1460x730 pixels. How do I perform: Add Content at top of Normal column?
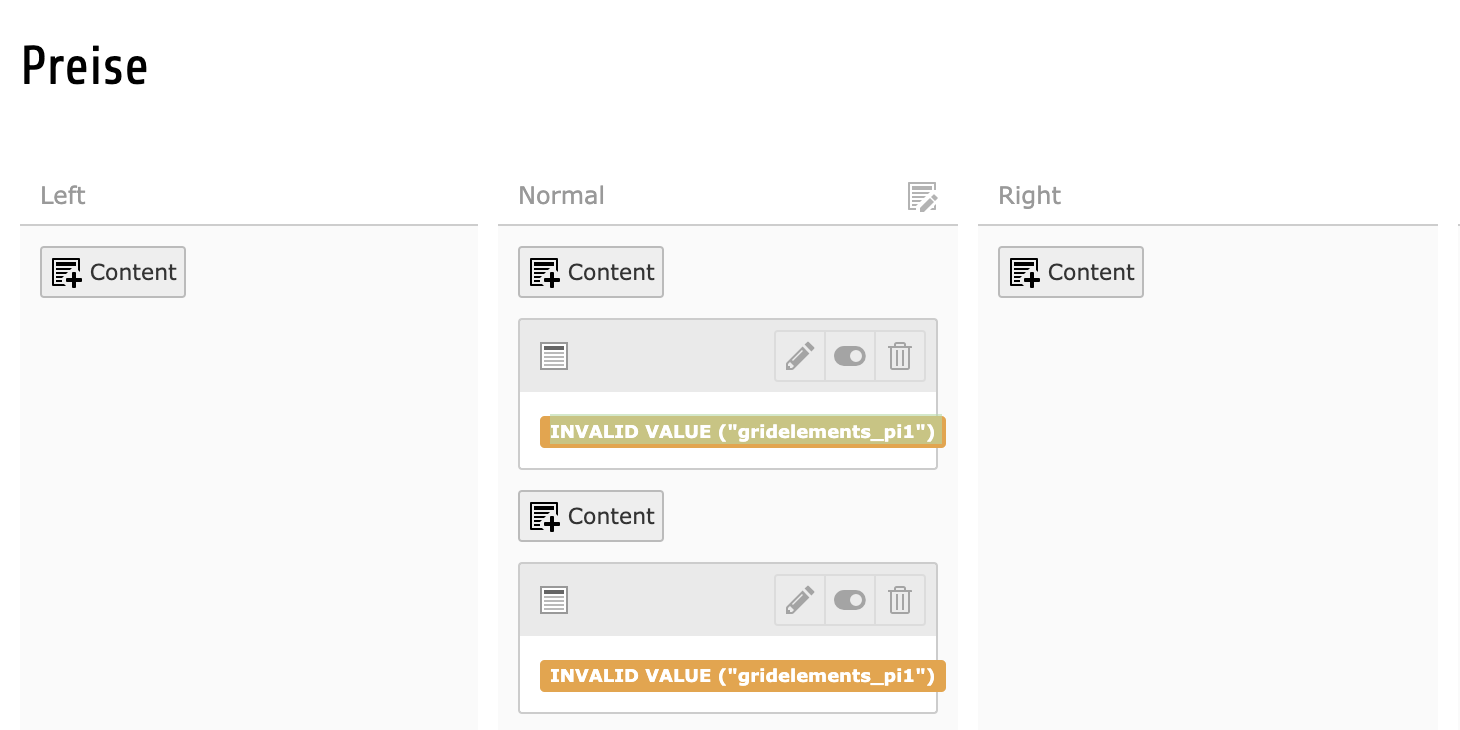tap(591, 272)
